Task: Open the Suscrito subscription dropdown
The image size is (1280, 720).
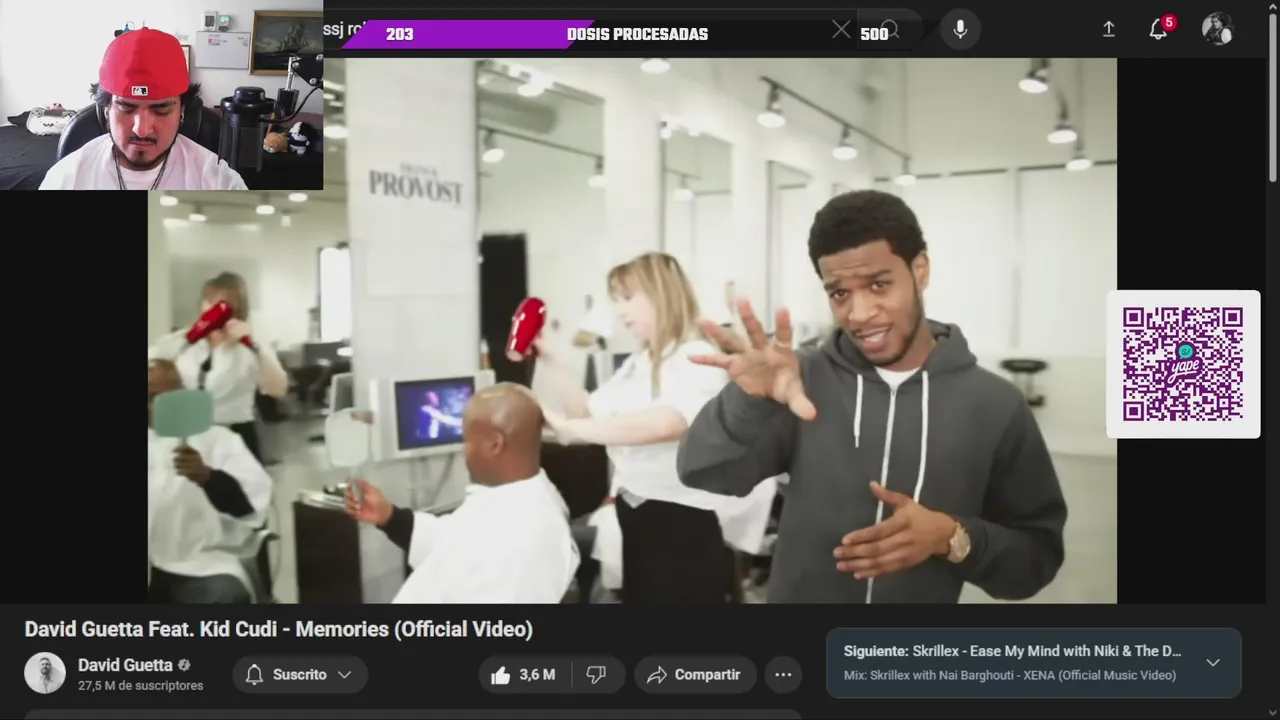Action: [300, 675]
